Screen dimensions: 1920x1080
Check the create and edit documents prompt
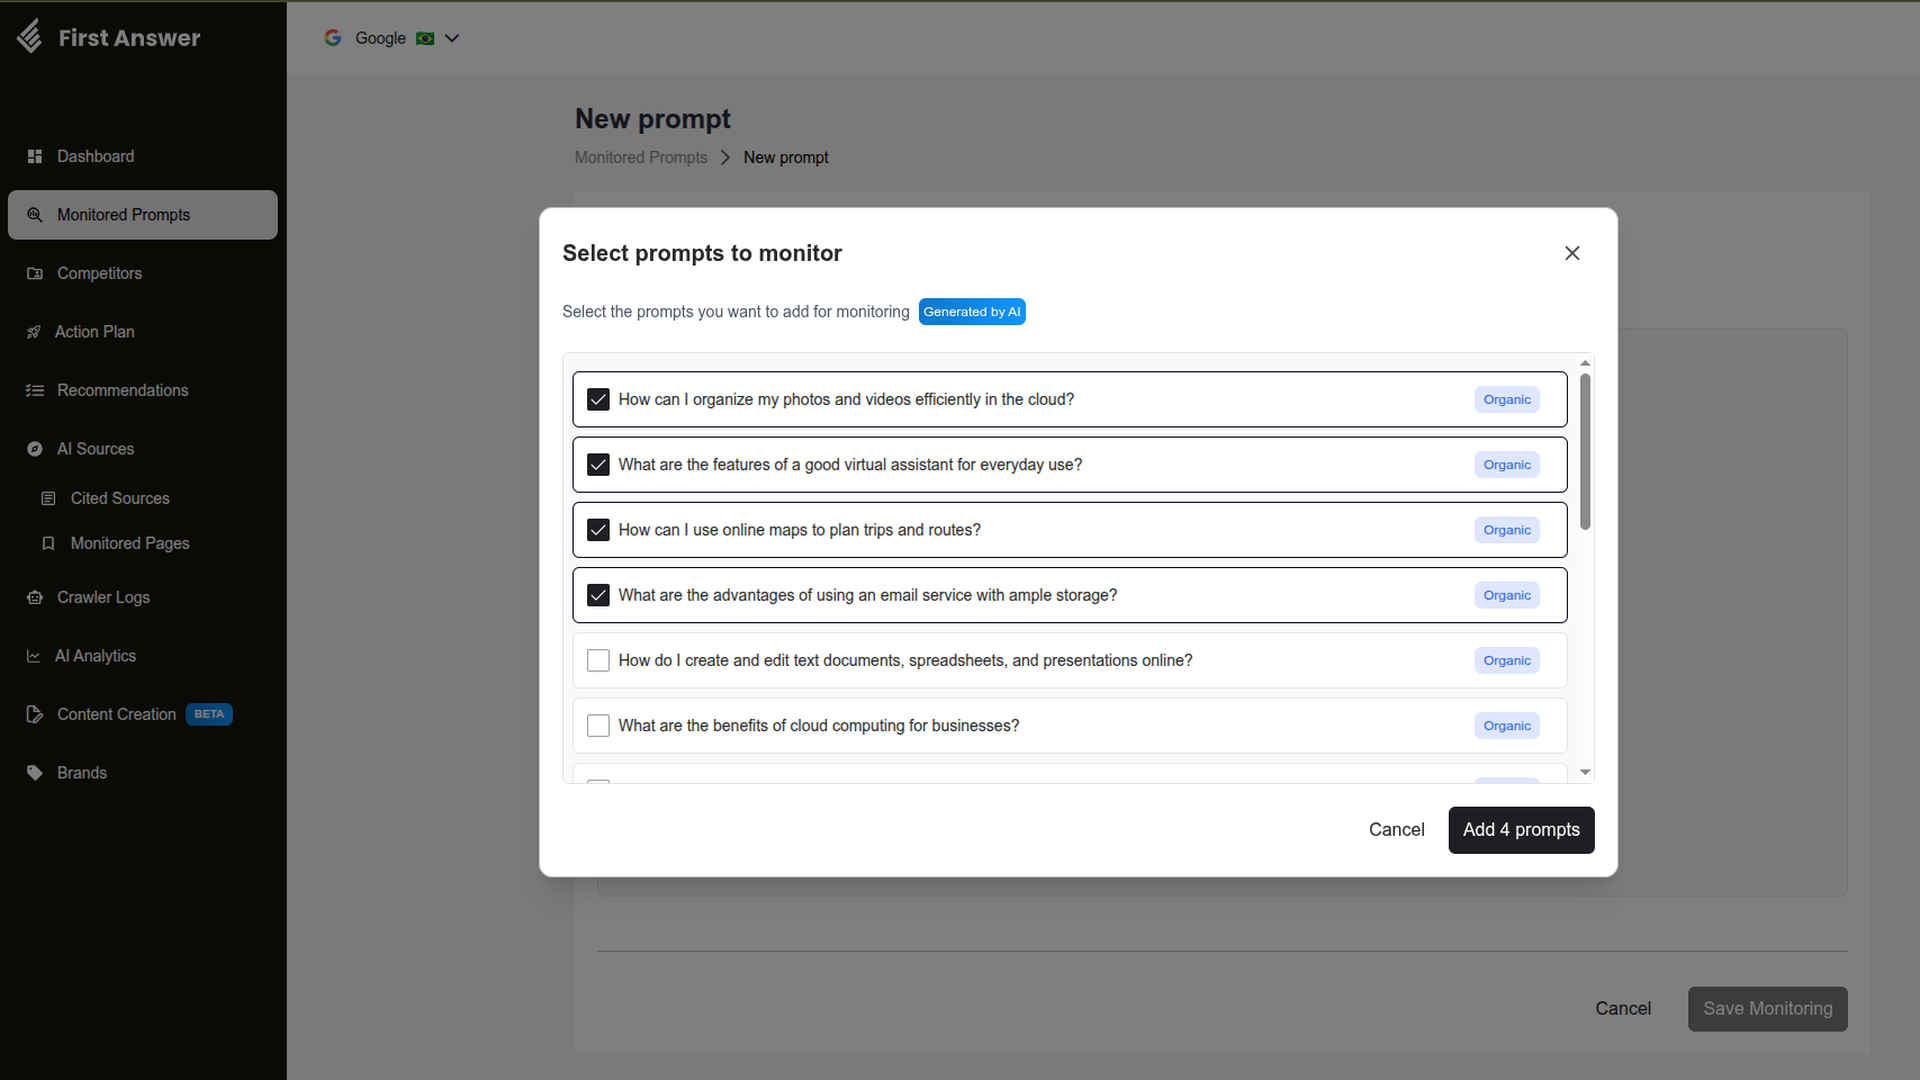(x=598, y=661)
